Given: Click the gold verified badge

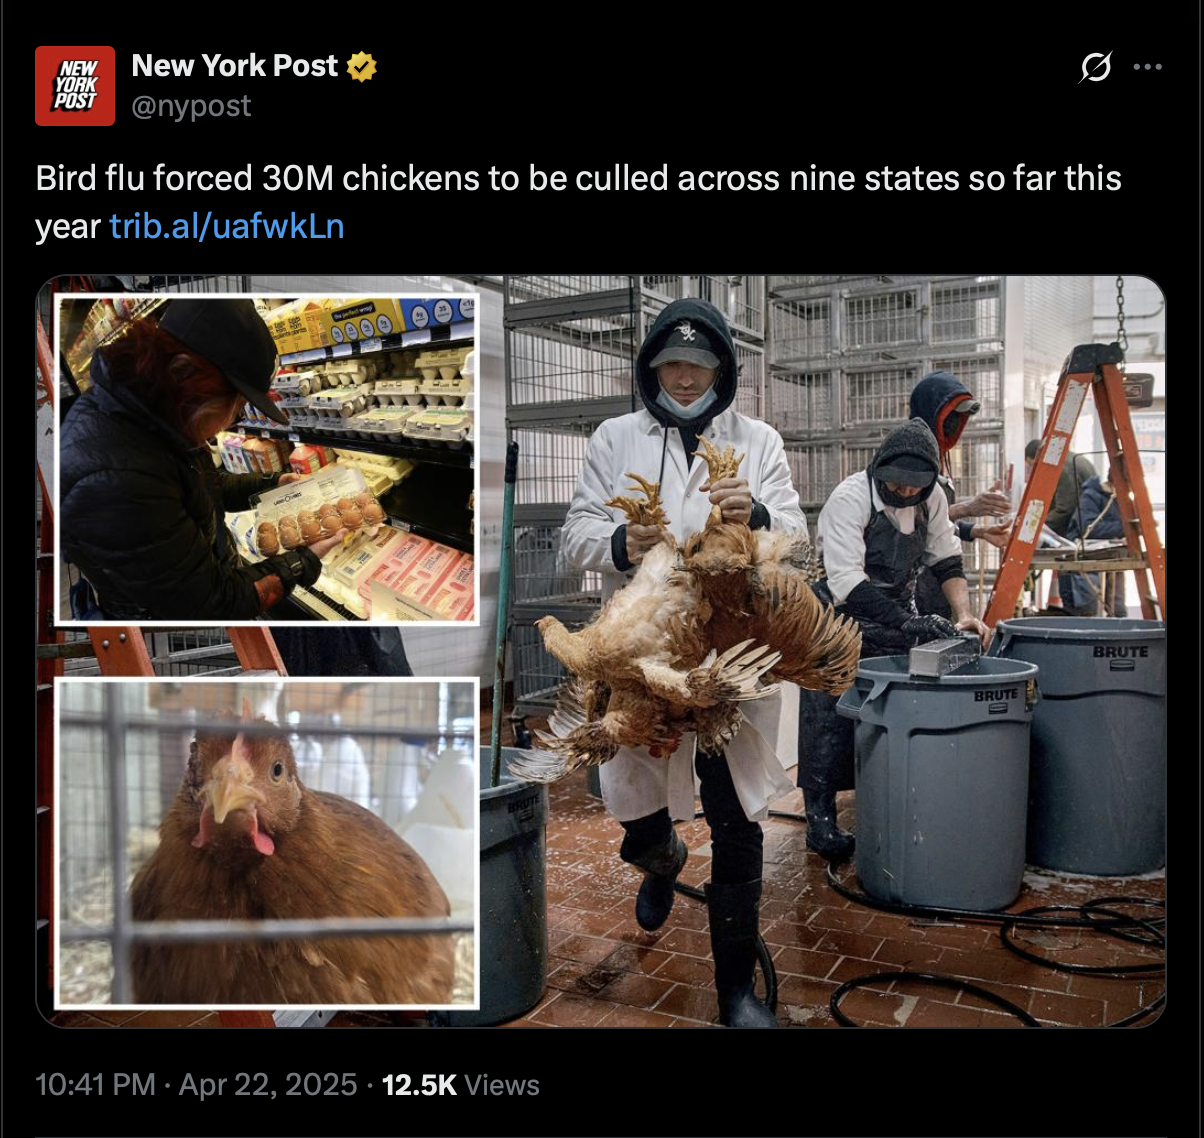Looking at the screenshot, I should (361, 67).
